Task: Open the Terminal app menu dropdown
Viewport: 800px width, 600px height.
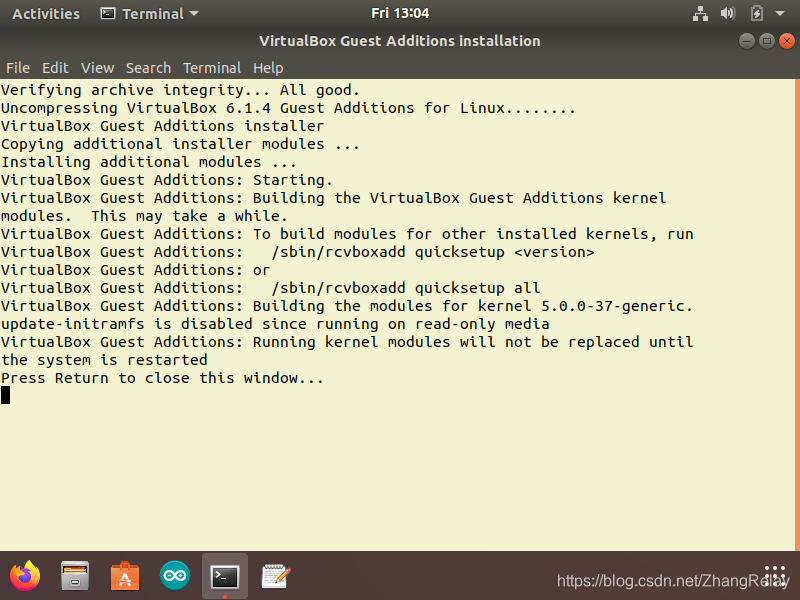Action: [149, 14]
